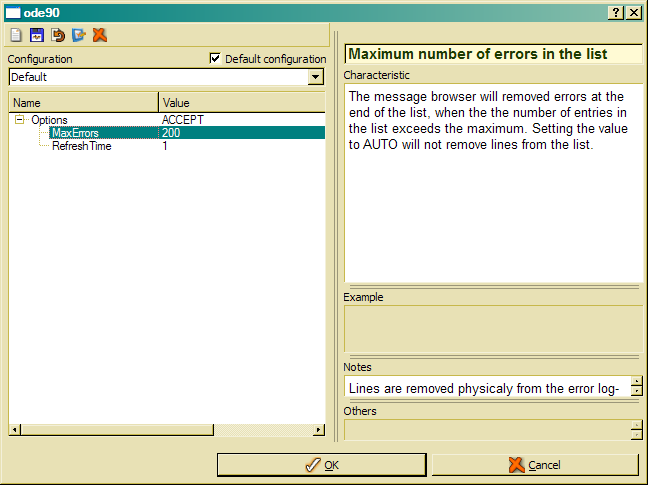
Task: Click the edit configuration icon
Action: 79,35
